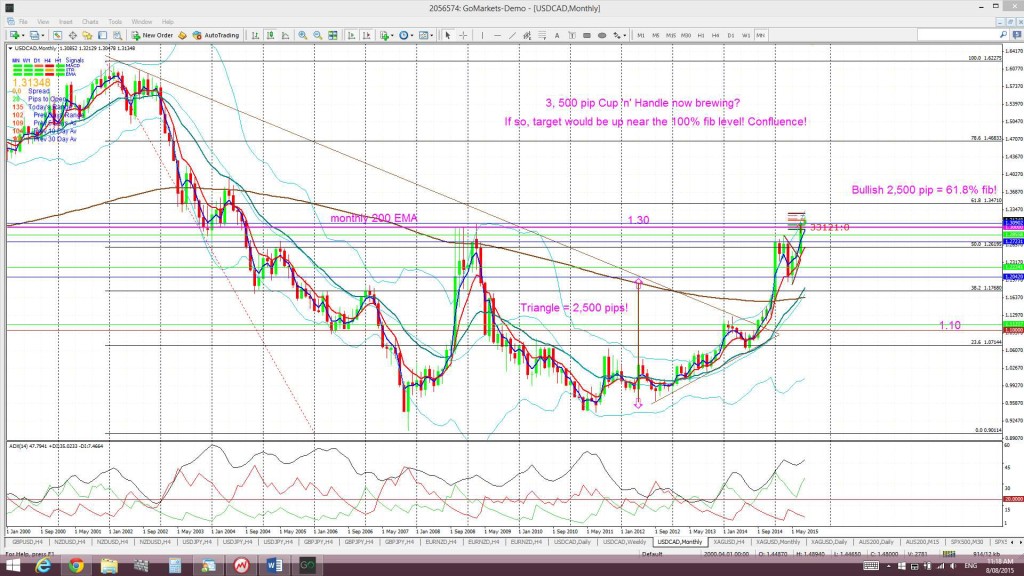Screen dimensions: 1024x576
Task: Open the Indicators list dropdown
Action: point(387,35)
